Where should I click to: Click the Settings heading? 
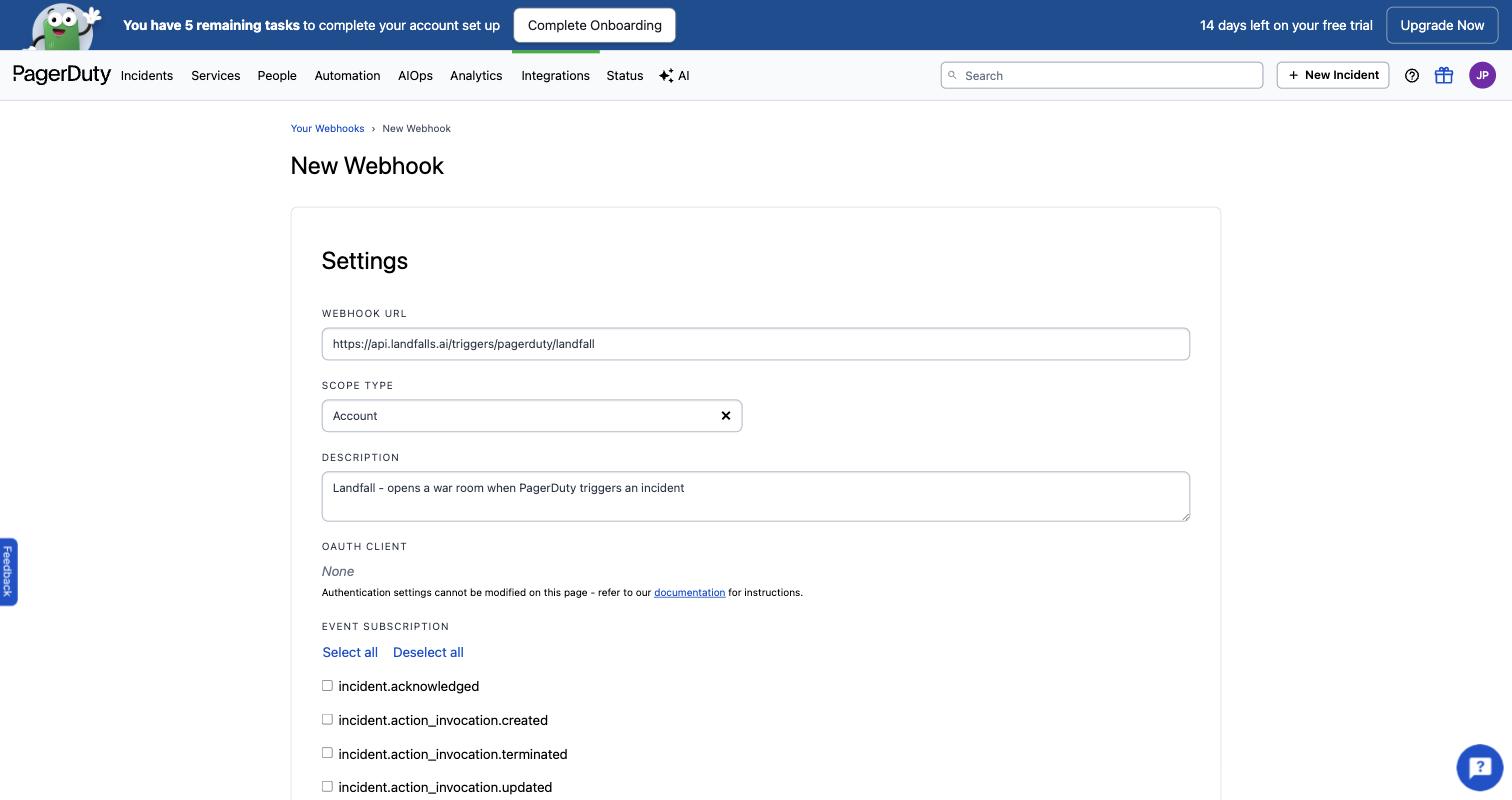point(365,261)
